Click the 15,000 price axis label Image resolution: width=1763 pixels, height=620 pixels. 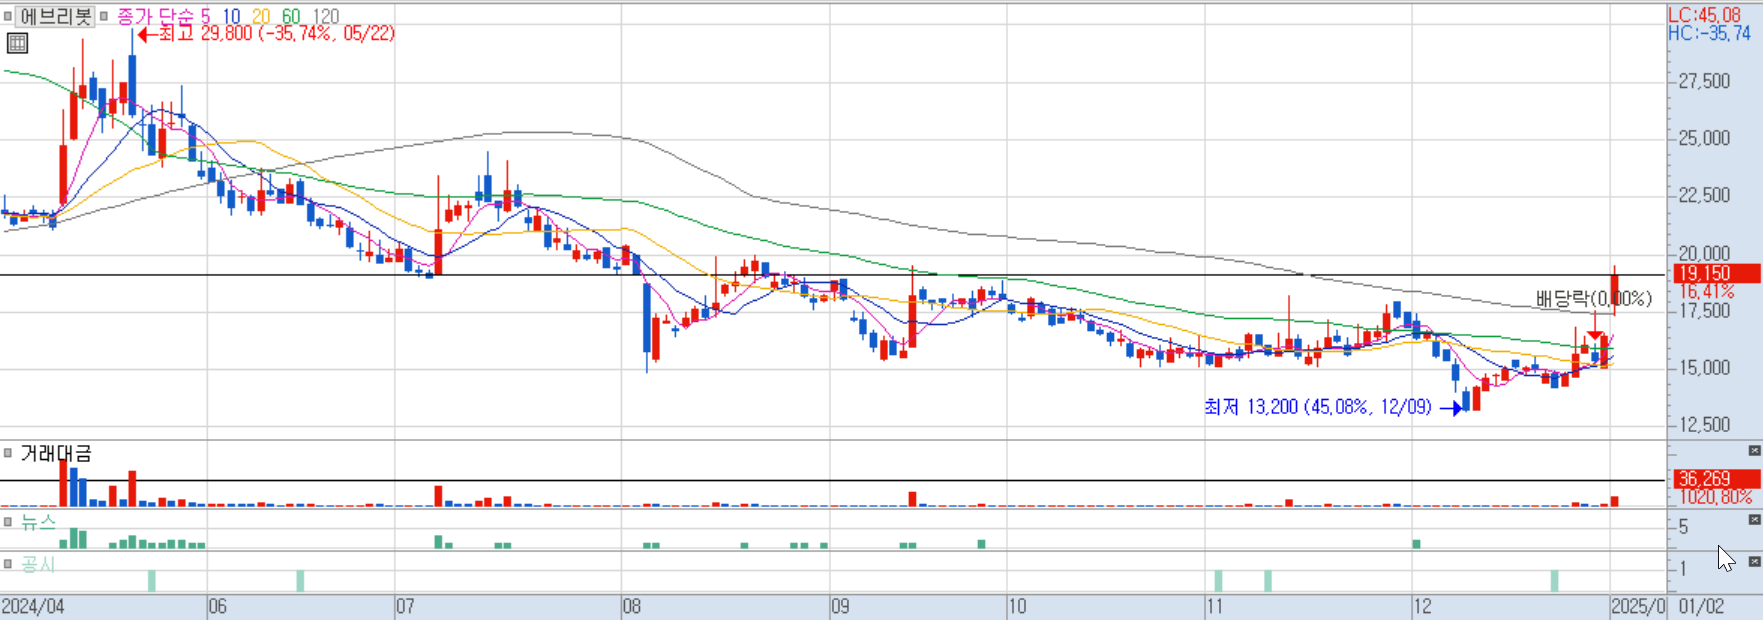tap(1704, 368)
